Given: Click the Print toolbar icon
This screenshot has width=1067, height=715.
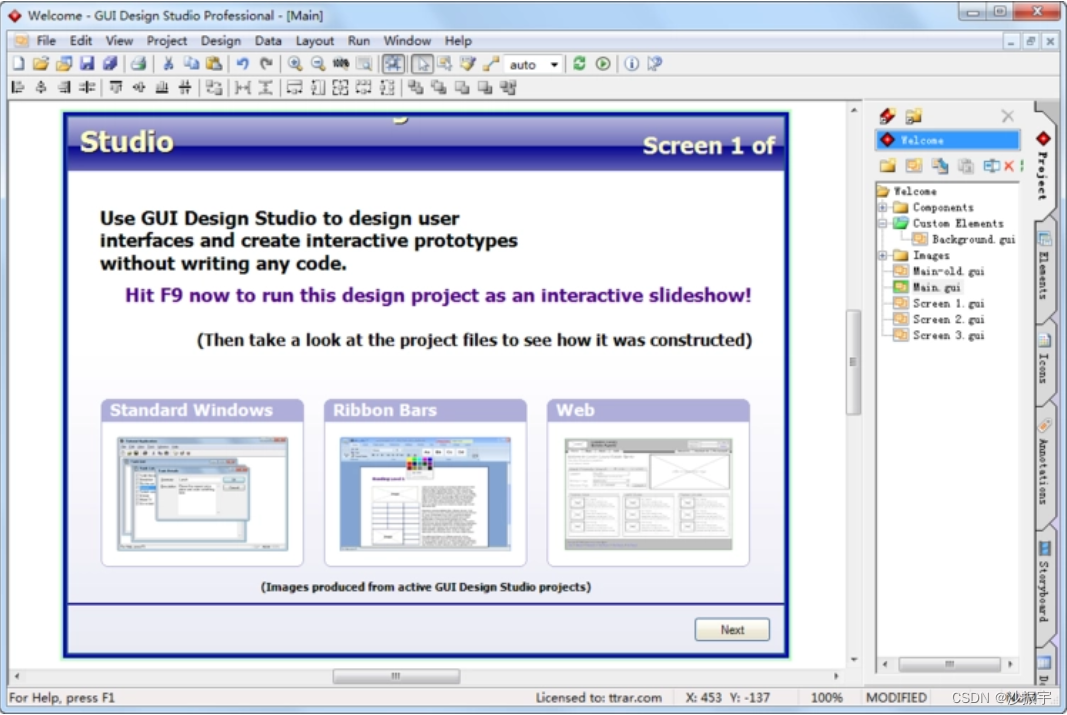Looking at the screenshot, I should tap(139, 64).
